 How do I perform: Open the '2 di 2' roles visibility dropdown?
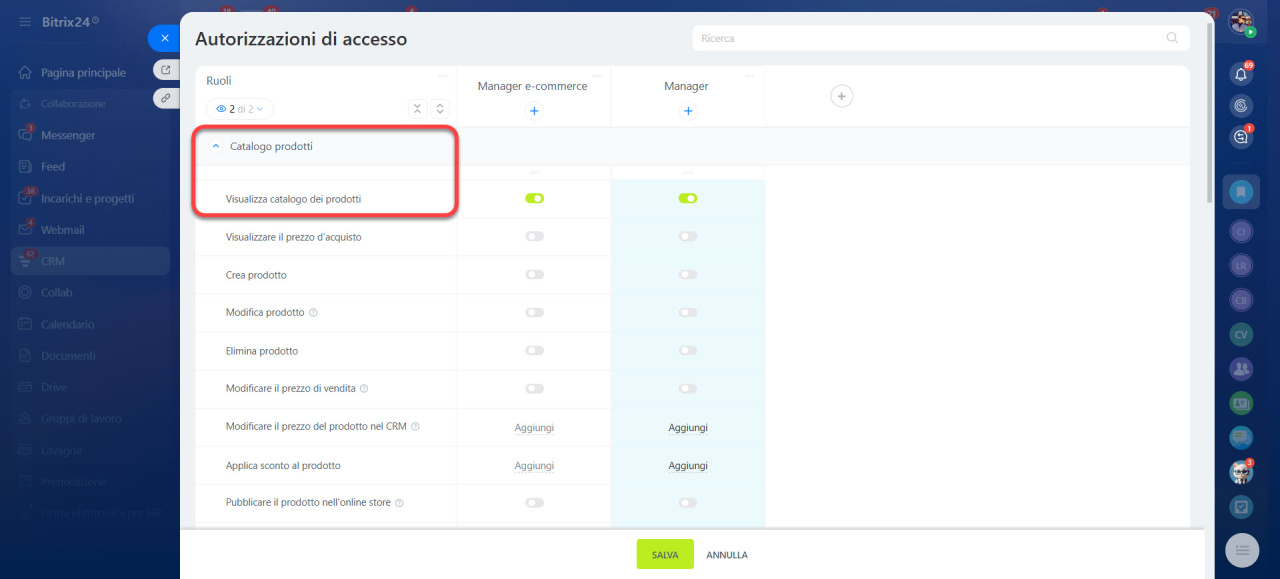coord(240,109)
